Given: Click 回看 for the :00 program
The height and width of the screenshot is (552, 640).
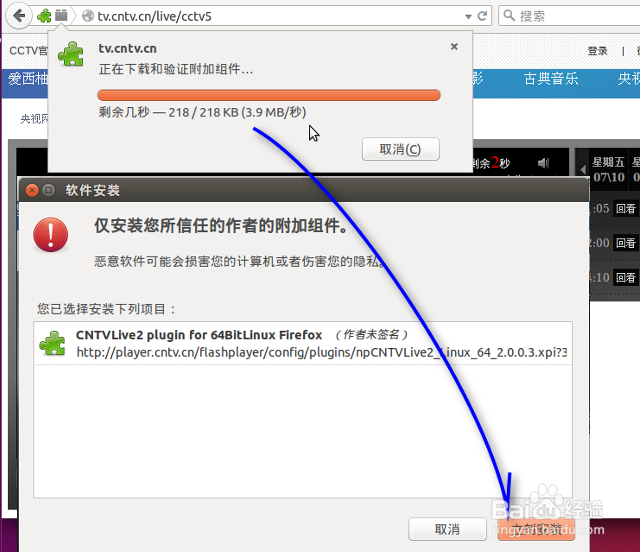Looking at the screenshot, I should pyautogui.click(x=626, y=243).
